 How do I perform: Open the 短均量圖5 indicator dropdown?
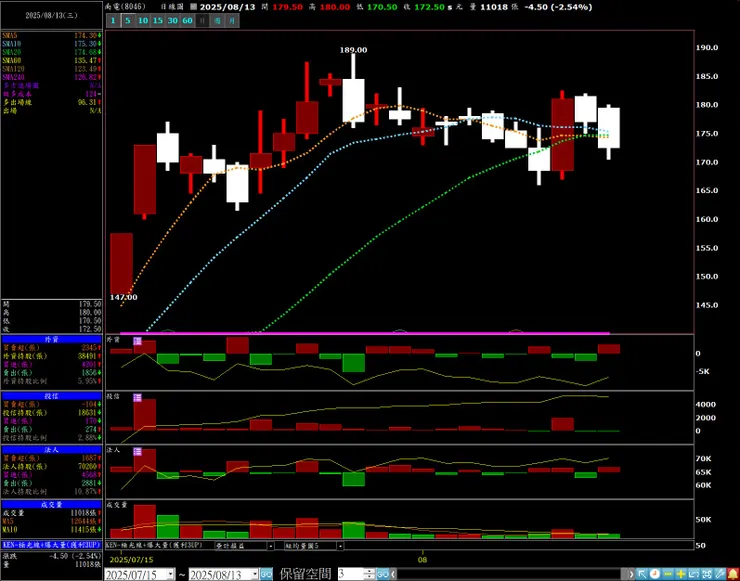pyautogui.click(x=340, y=546)
